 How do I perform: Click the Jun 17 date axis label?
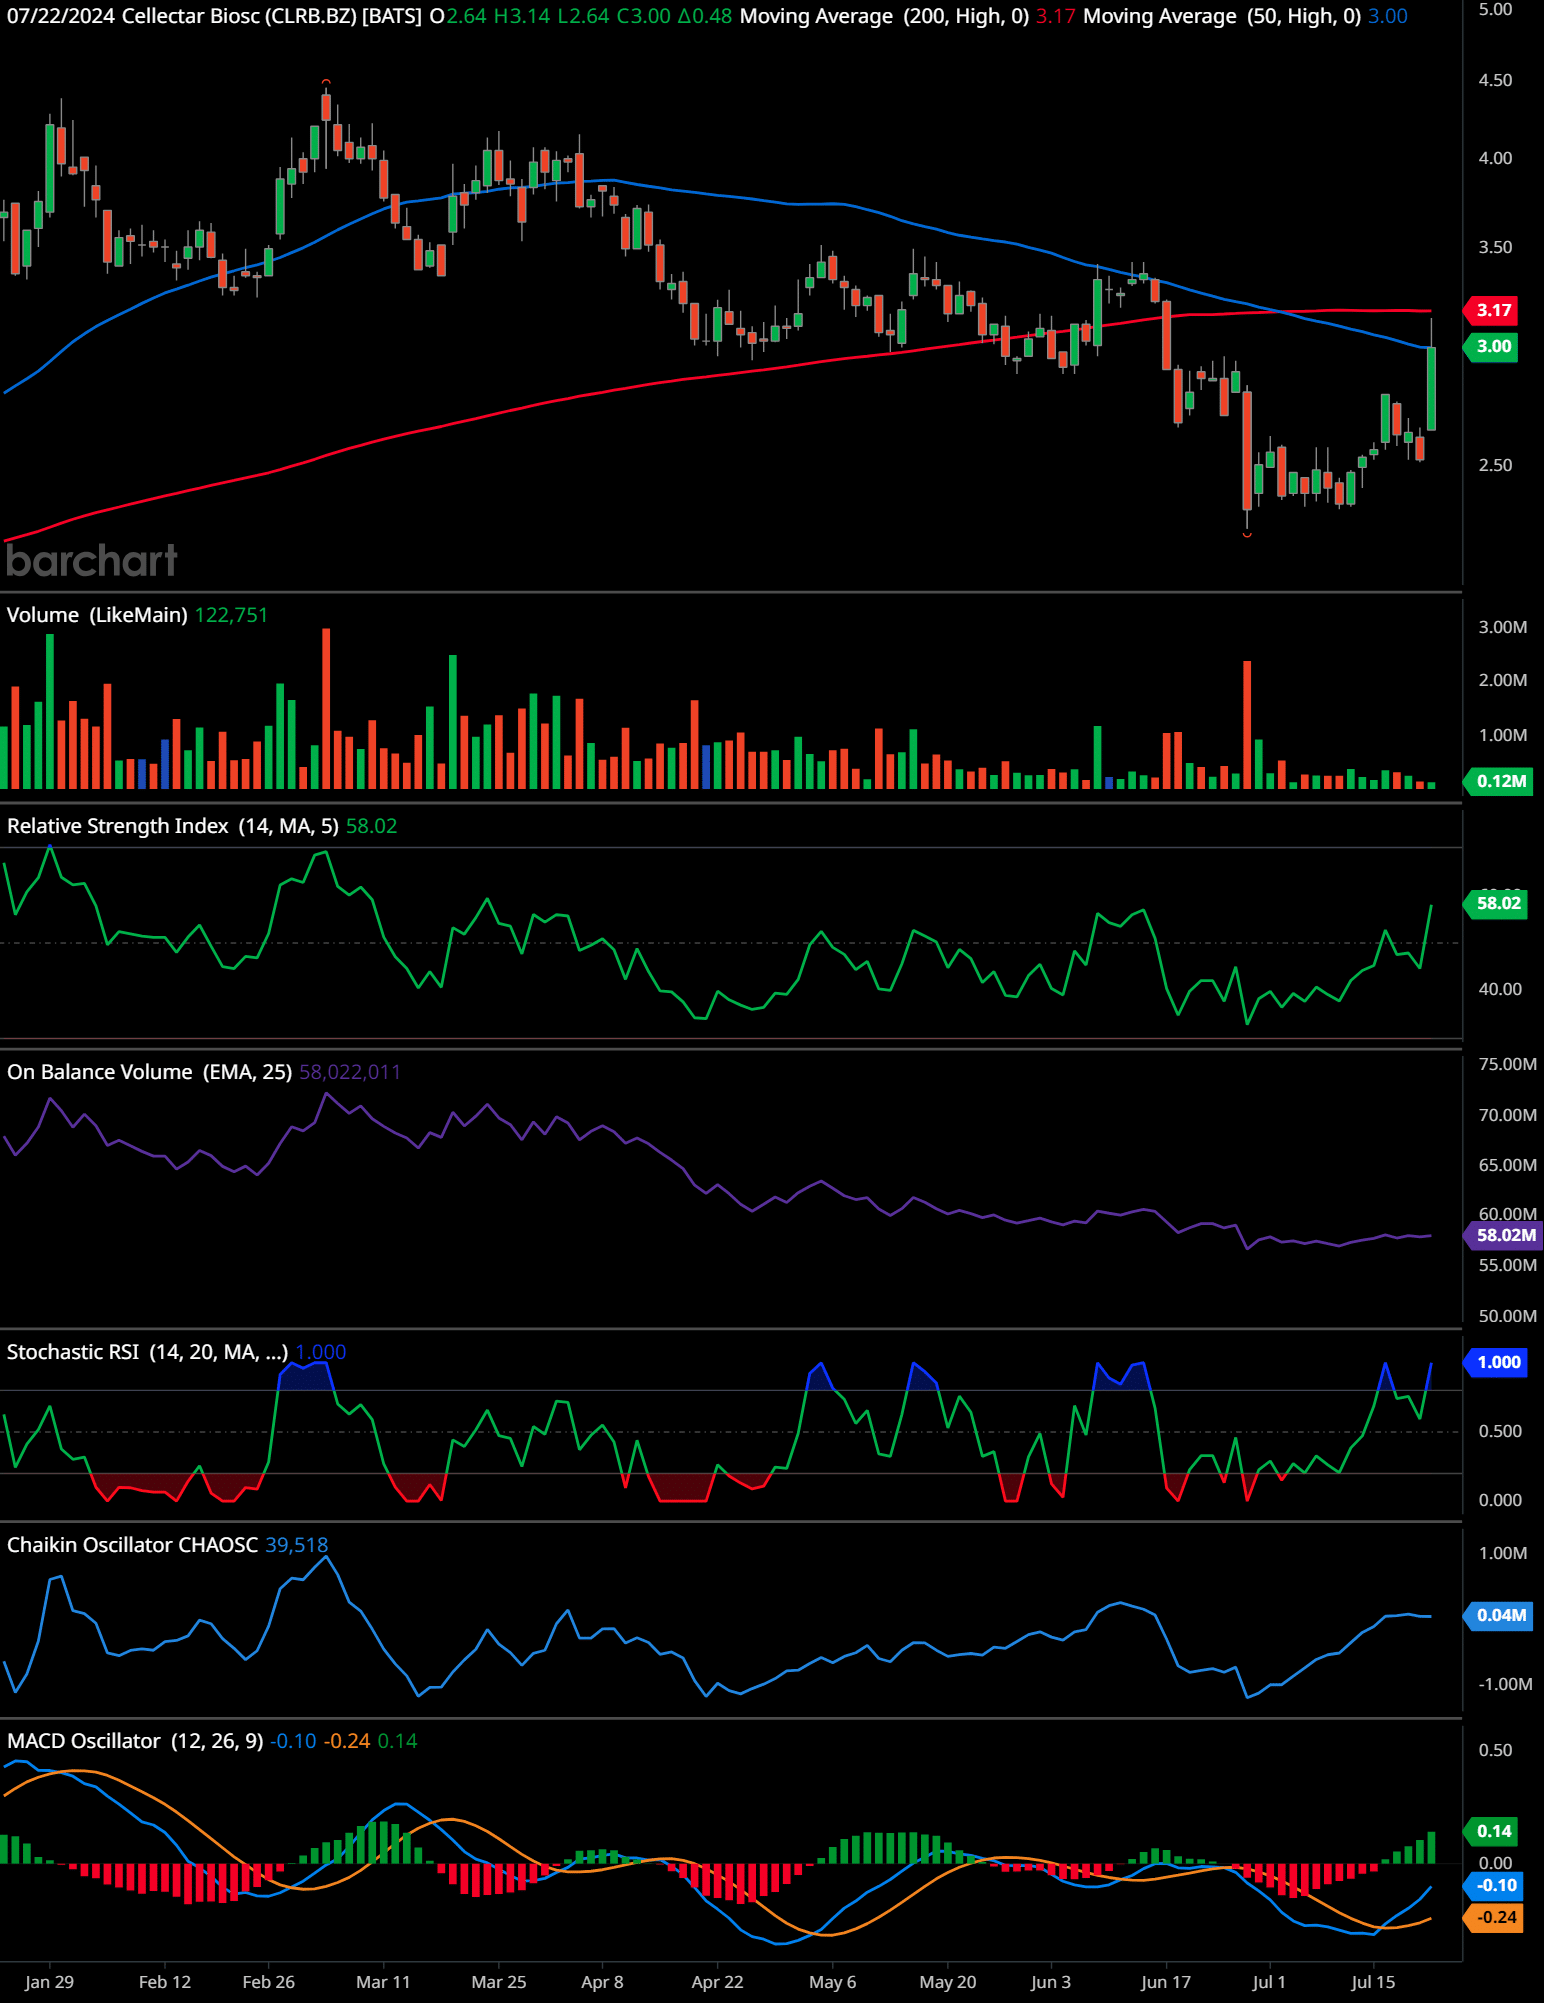coord(1165,1982)
